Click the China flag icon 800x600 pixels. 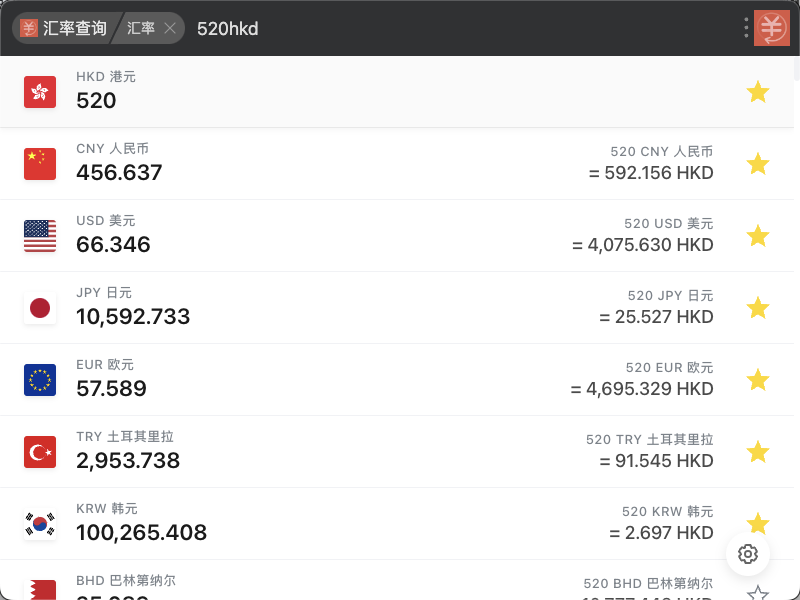(40, 164)
